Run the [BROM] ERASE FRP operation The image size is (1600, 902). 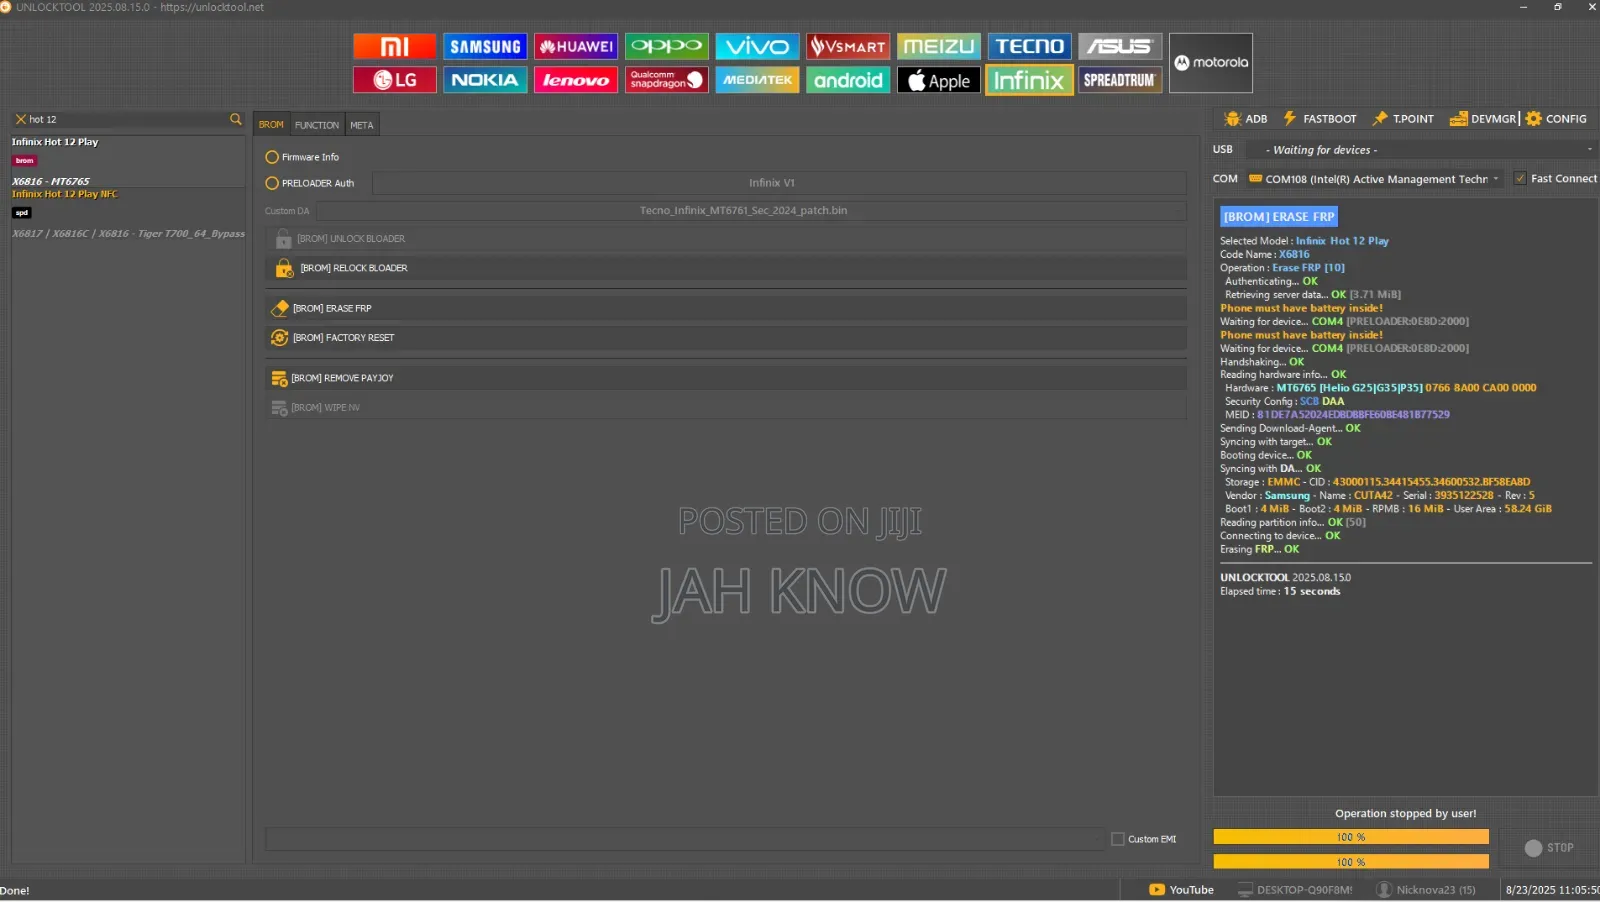(726, 308)
